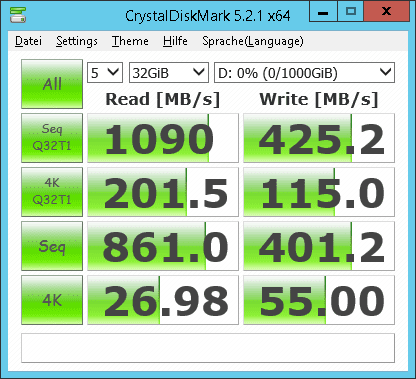Viewport: 416px width, 379px height.
Task: Click the CrystalDiskMark app icon in title bar
Action: click(x=18, y=15)
